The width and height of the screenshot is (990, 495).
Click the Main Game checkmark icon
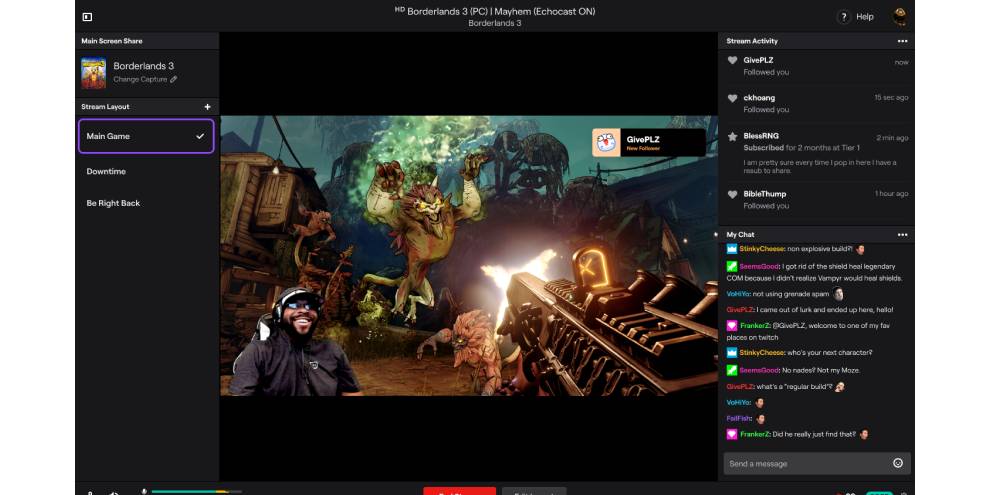point(200,136)
